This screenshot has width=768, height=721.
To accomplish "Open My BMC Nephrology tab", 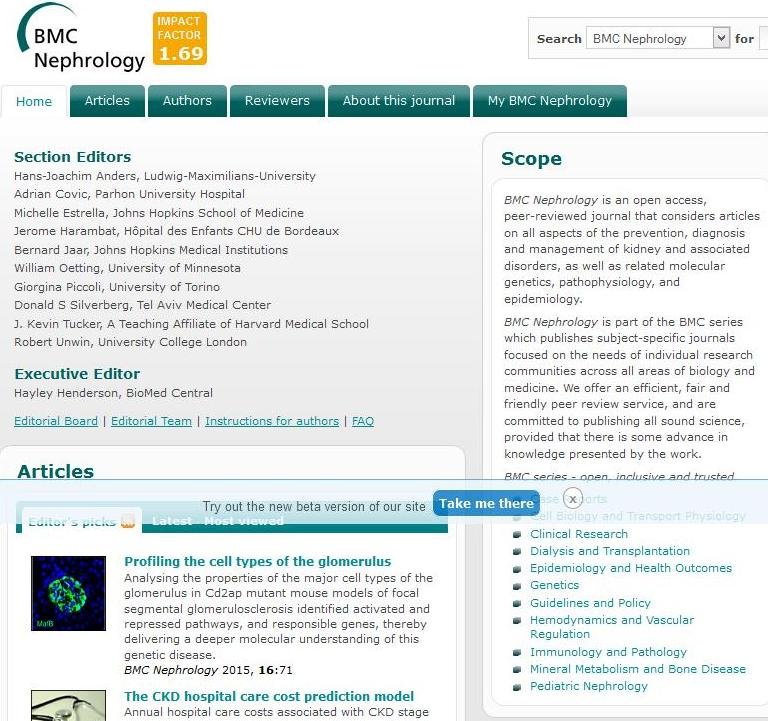I will click(x=550, y=101).
